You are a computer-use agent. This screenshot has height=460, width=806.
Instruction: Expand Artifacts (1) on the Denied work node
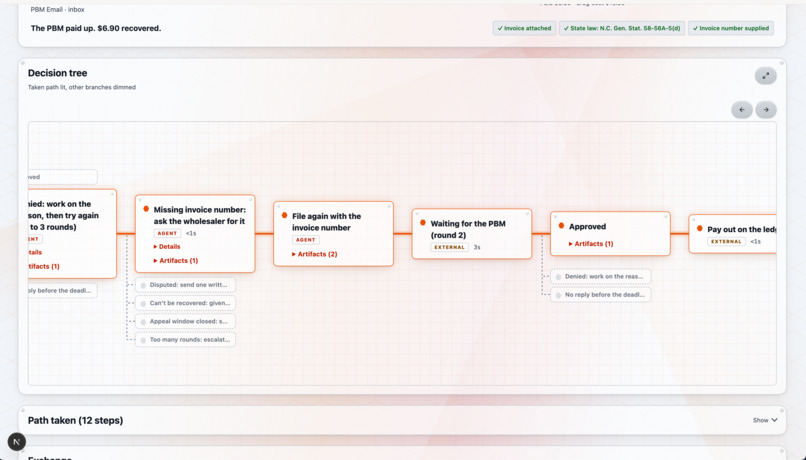click(44, 266)
